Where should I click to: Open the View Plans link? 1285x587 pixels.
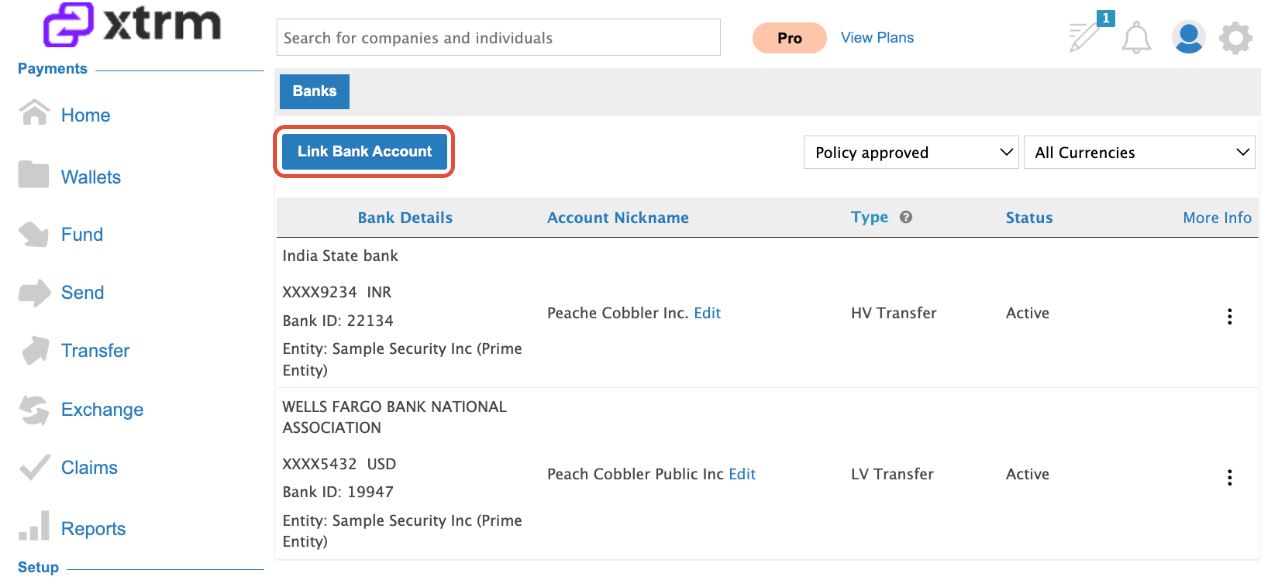[x=877, y=38]
